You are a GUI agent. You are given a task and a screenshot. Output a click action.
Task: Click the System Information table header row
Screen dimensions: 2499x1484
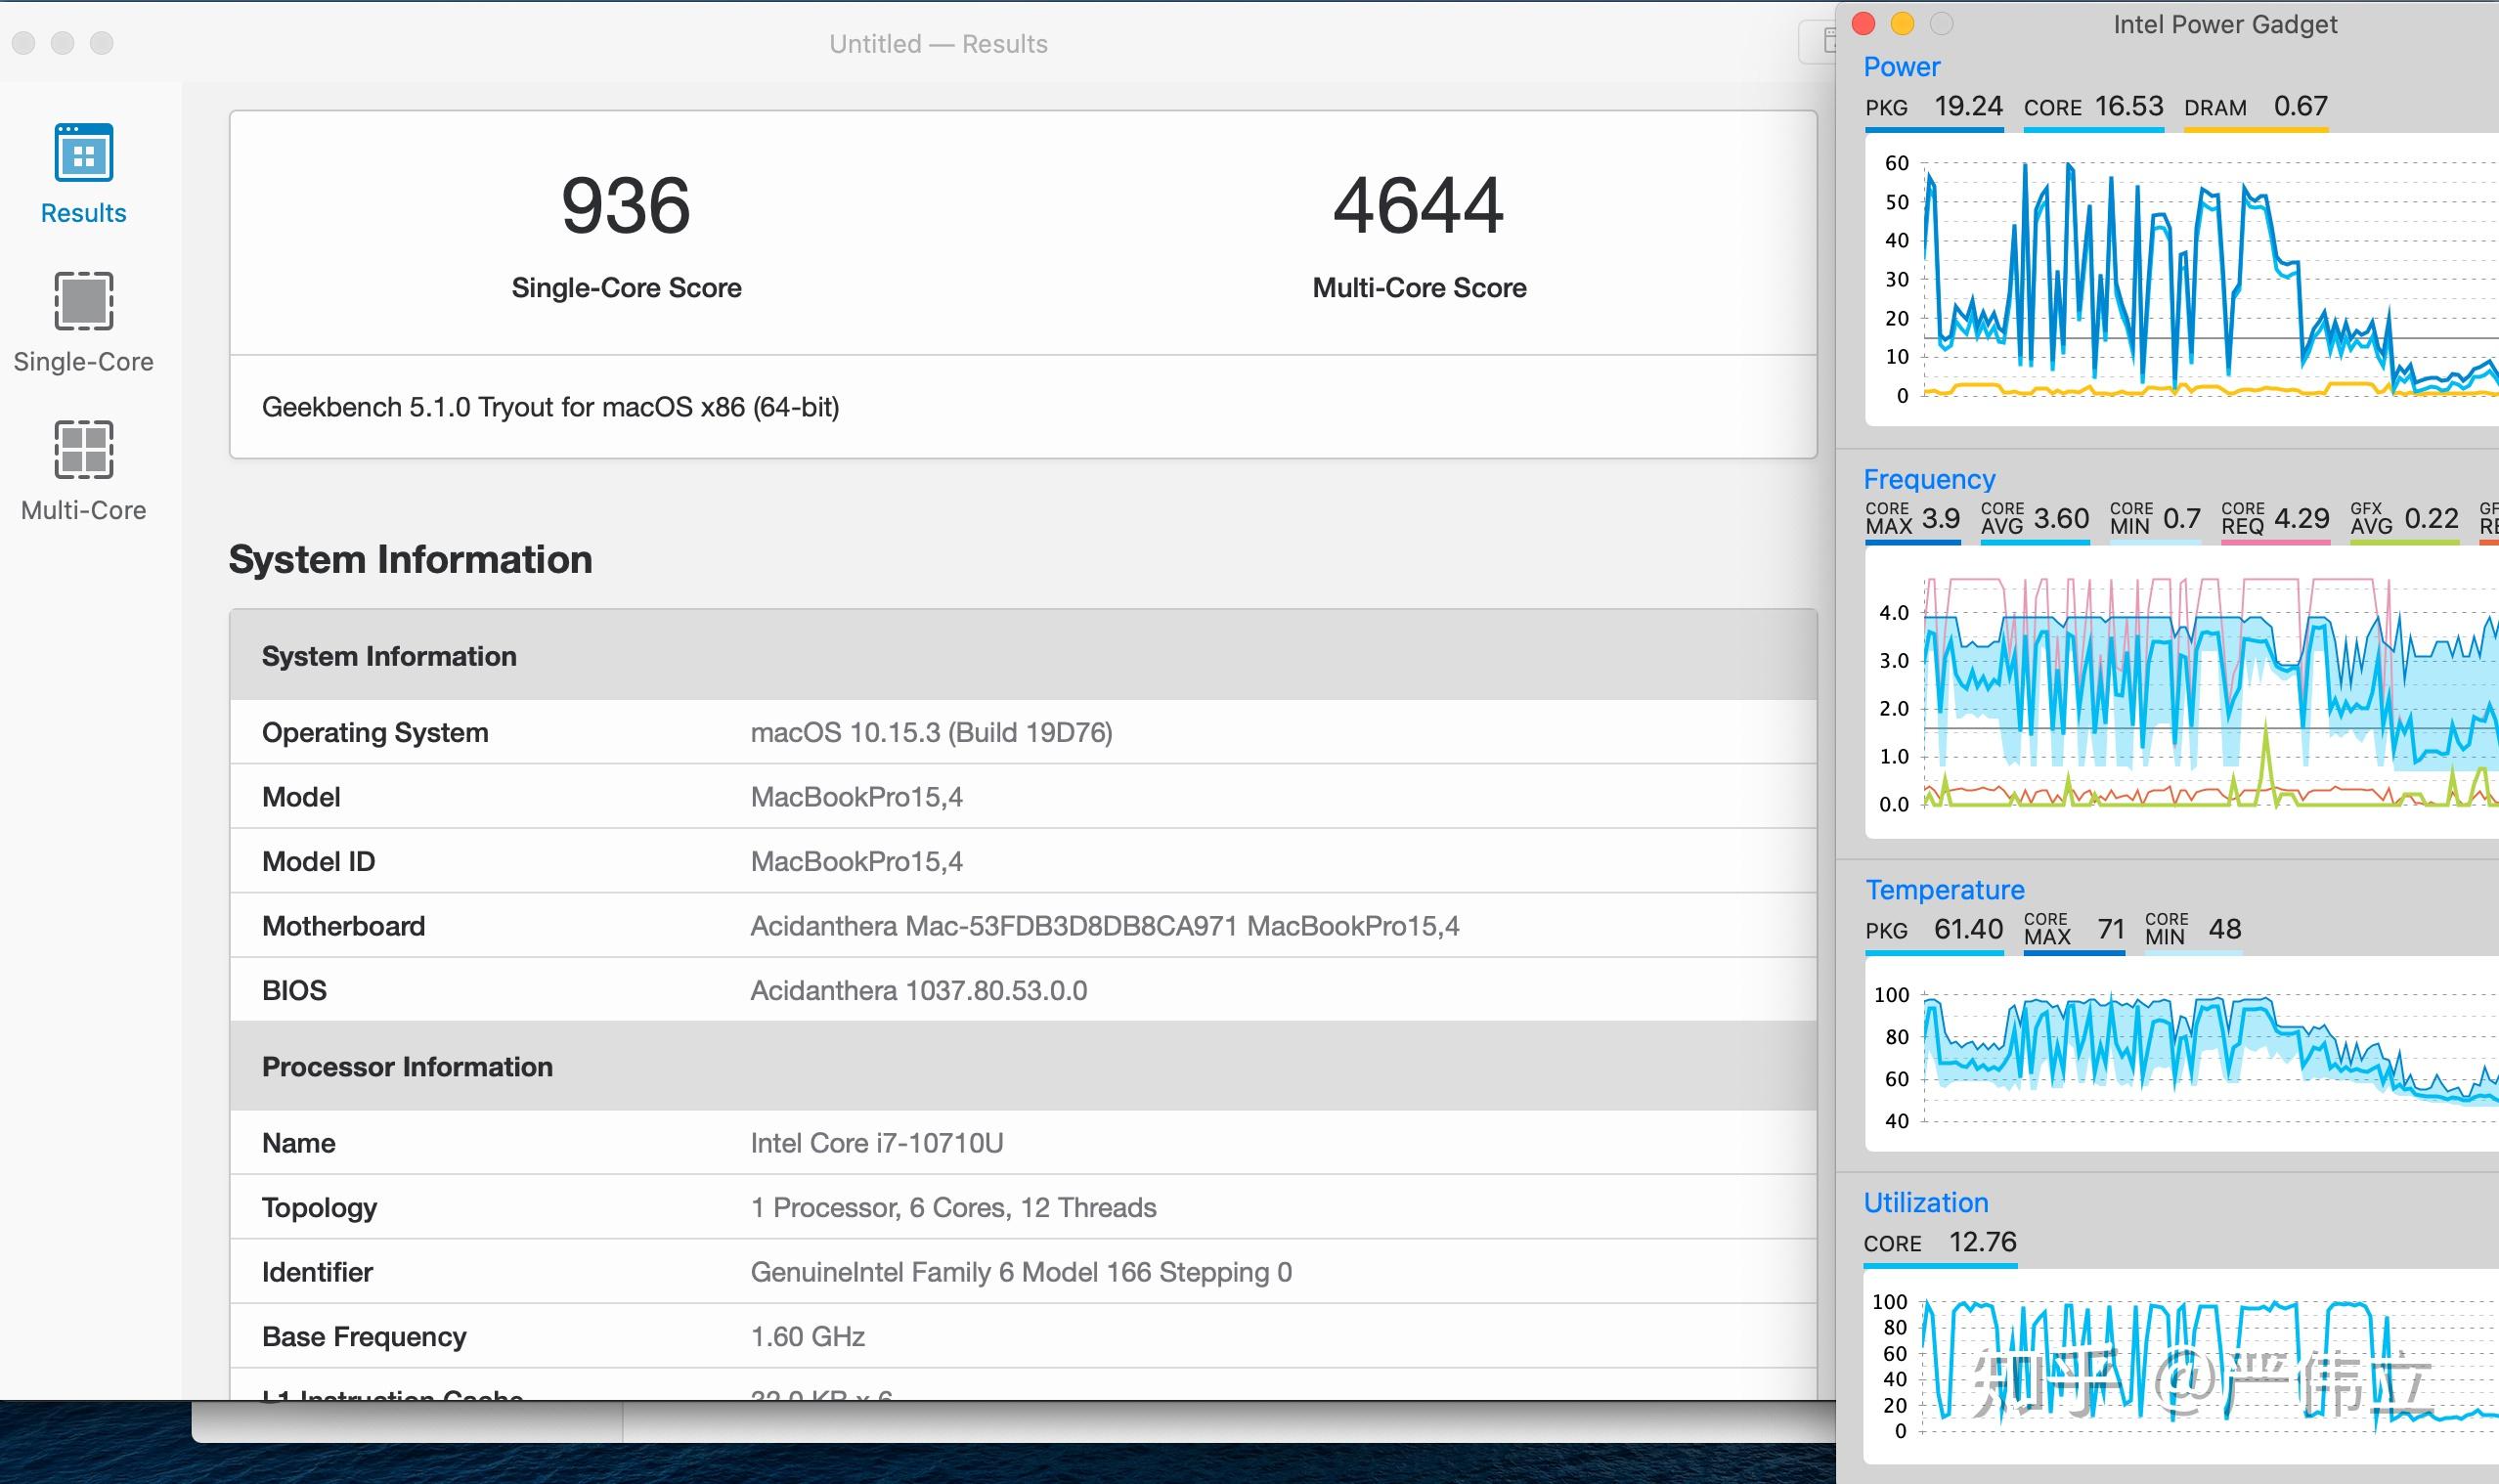coord(1023,655)
